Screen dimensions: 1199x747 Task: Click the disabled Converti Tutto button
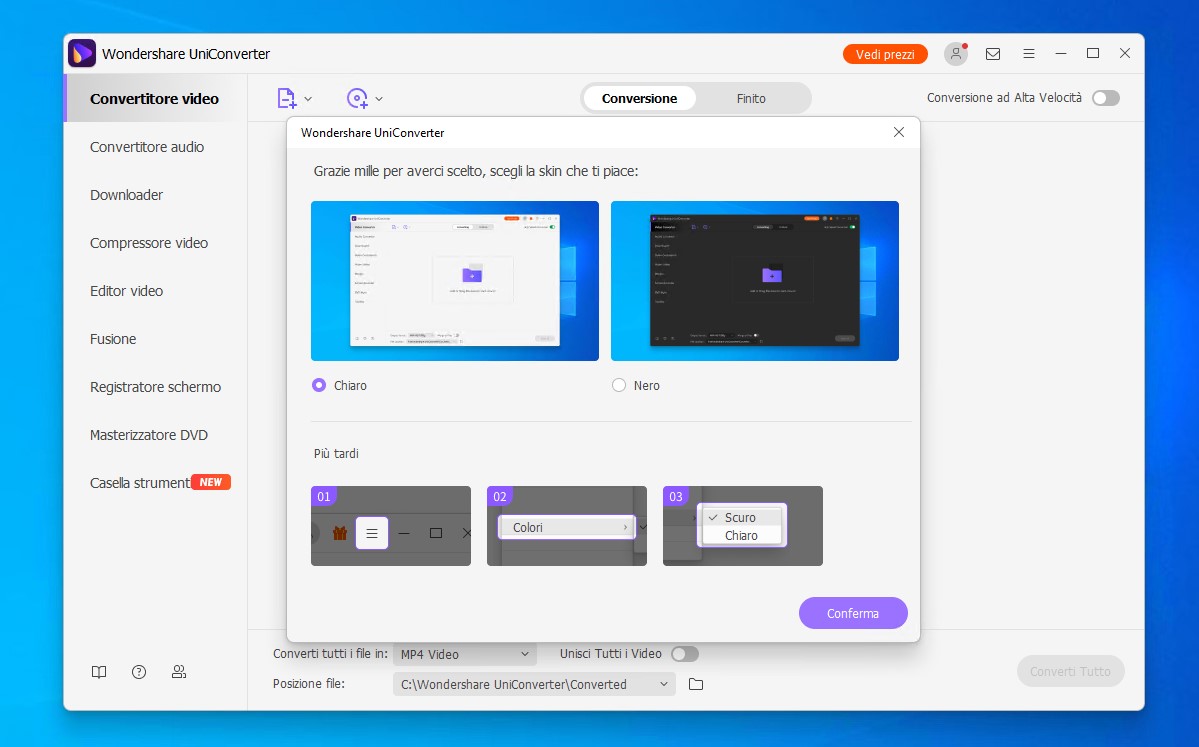1070,671
